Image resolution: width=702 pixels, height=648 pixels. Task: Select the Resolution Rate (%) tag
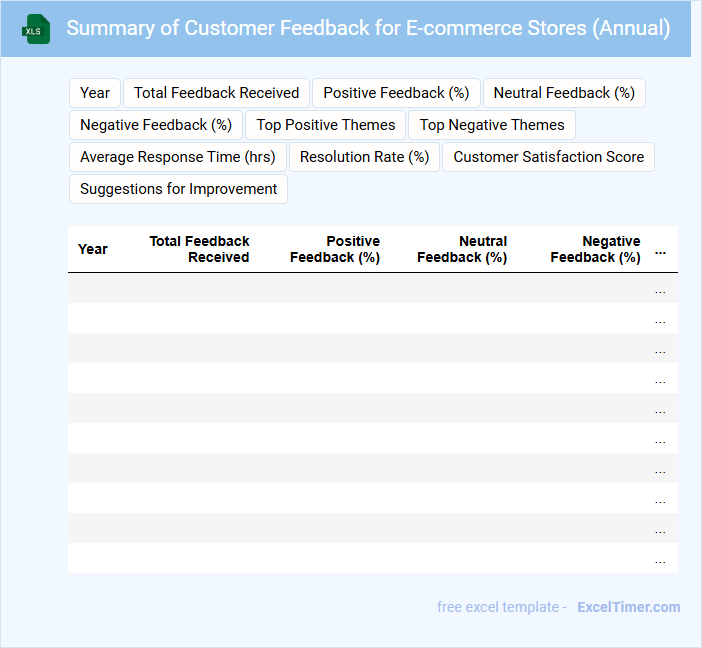[x=364, y=157]
